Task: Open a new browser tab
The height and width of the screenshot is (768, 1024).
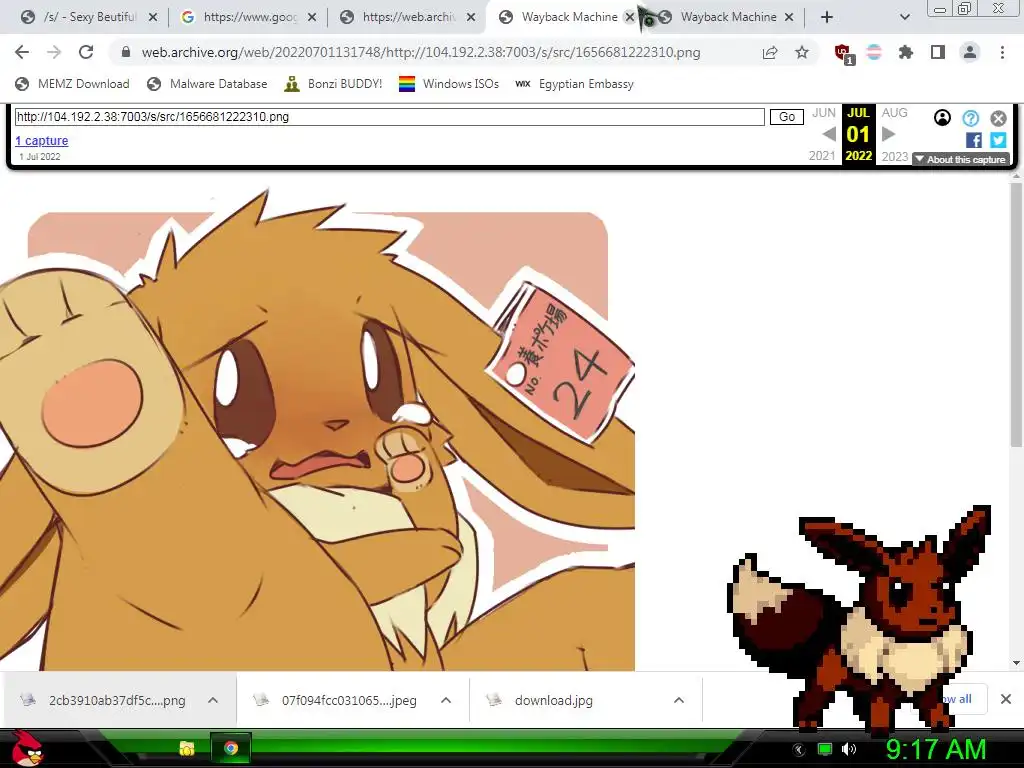Action: coord(827,18)
